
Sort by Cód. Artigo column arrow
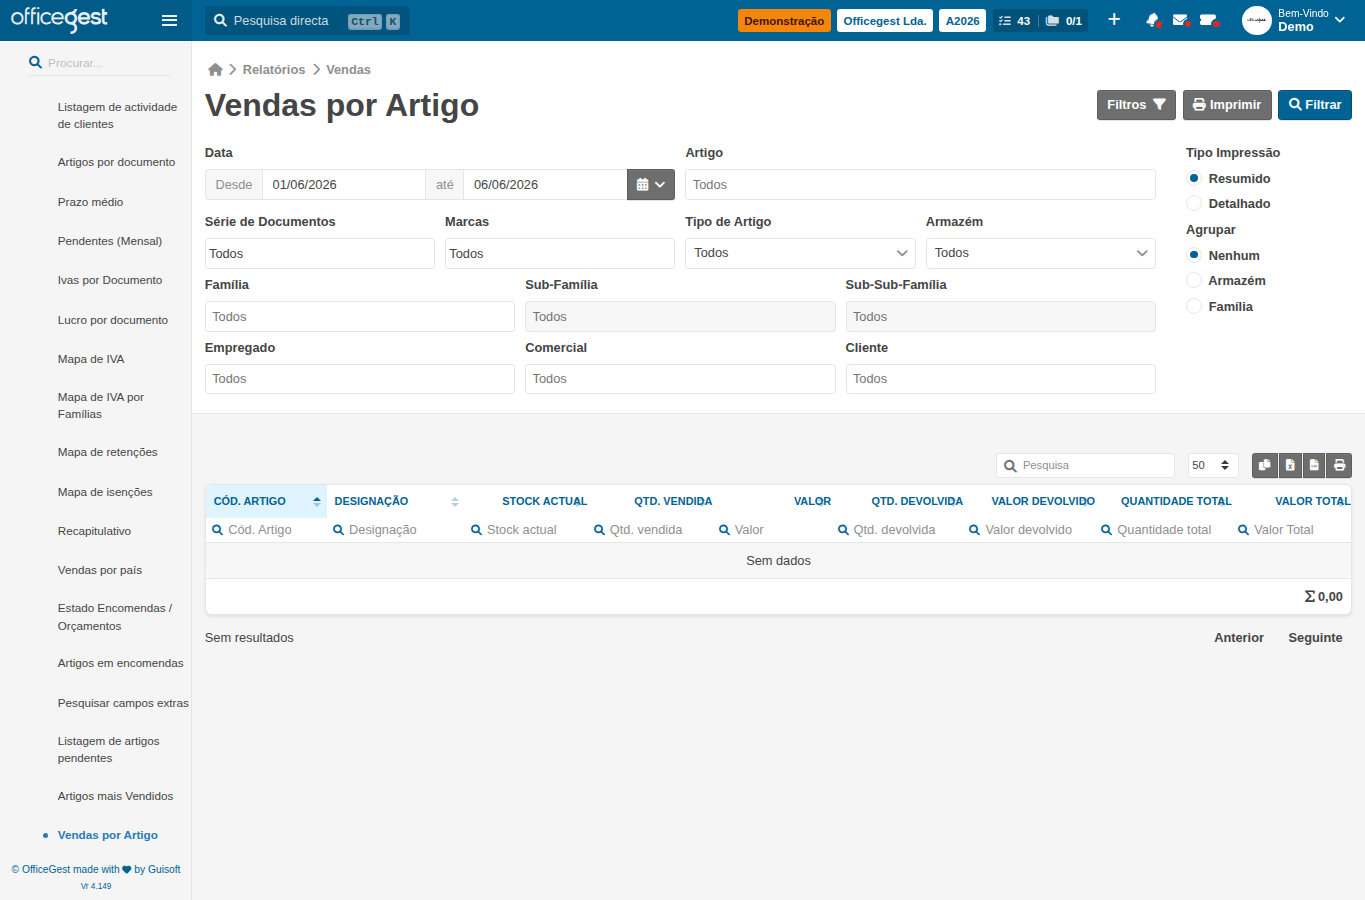pos(317,501)
